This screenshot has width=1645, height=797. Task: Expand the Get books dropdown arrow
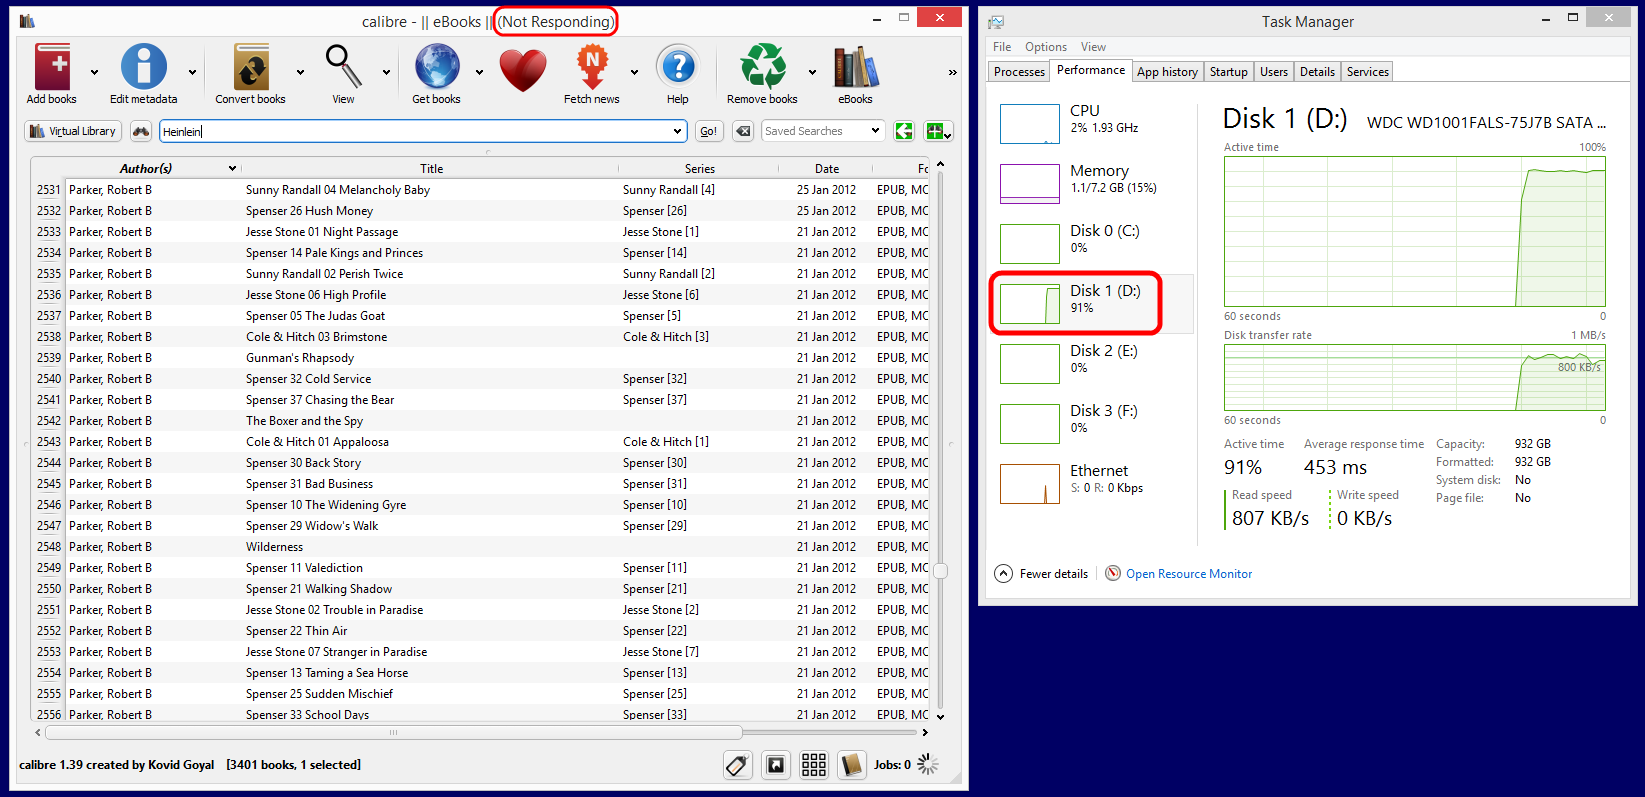coord(479,72)
